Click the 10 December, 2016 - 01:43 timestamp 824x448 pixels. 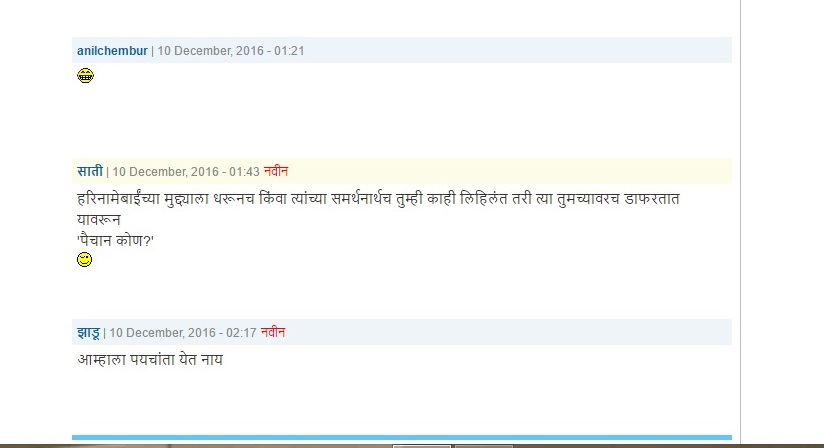[186, 172]
